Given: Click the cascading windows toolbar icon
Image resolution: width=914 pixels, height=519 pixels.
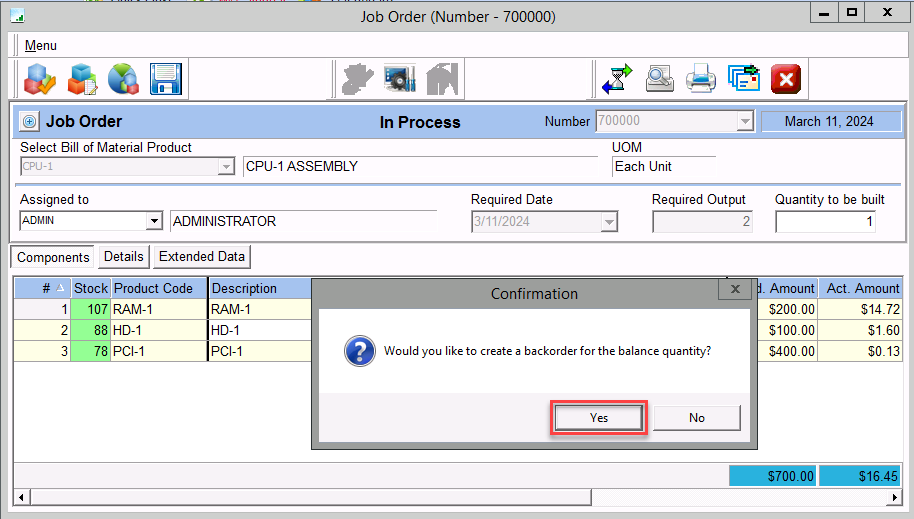Looking at the screenshot, I should click(743, 78).
